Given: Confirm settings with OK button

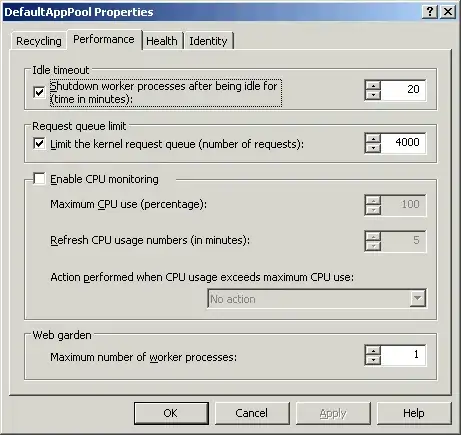Looking at the screenshot, I should pos(171,413).
